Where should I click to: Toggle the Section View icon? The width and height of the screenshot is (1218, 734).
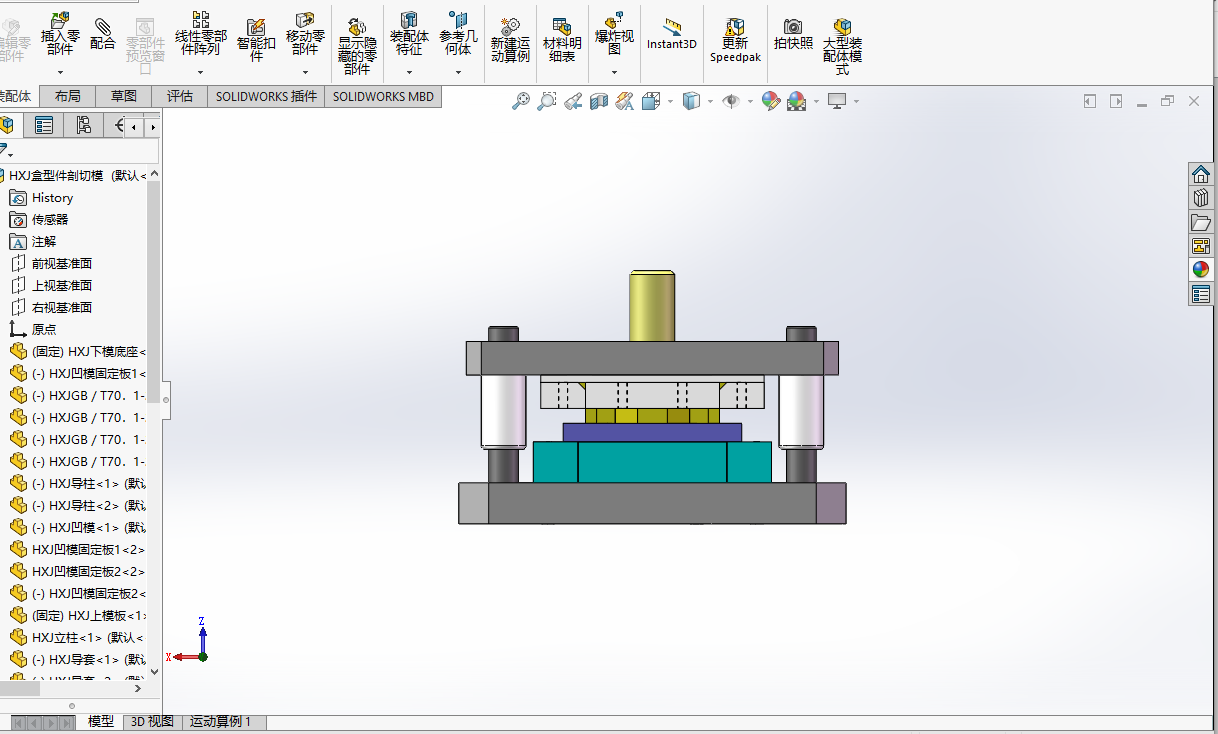coord(599,101)
